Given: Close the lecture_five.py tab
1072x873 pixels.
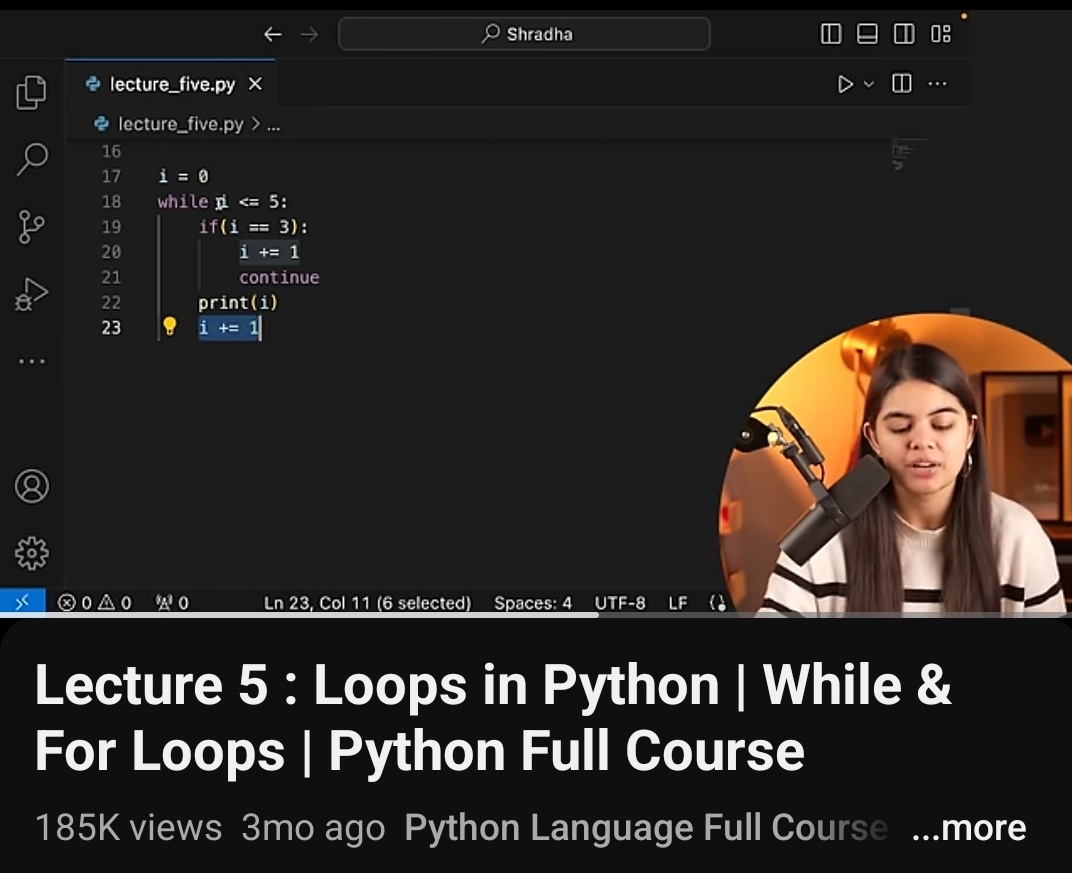Looking at the screenshot, I should pyautogui.click(x=255, y=83).
